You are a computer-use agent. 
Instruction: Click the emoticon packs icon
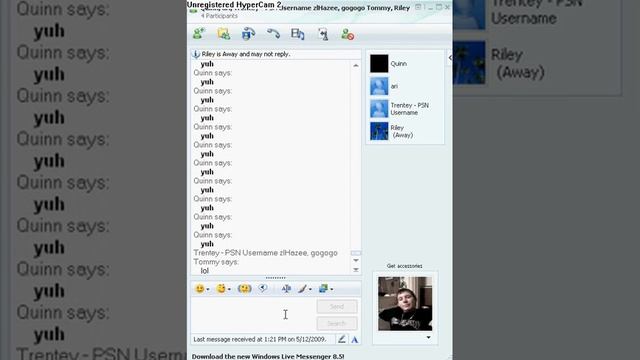pos(323,289)
